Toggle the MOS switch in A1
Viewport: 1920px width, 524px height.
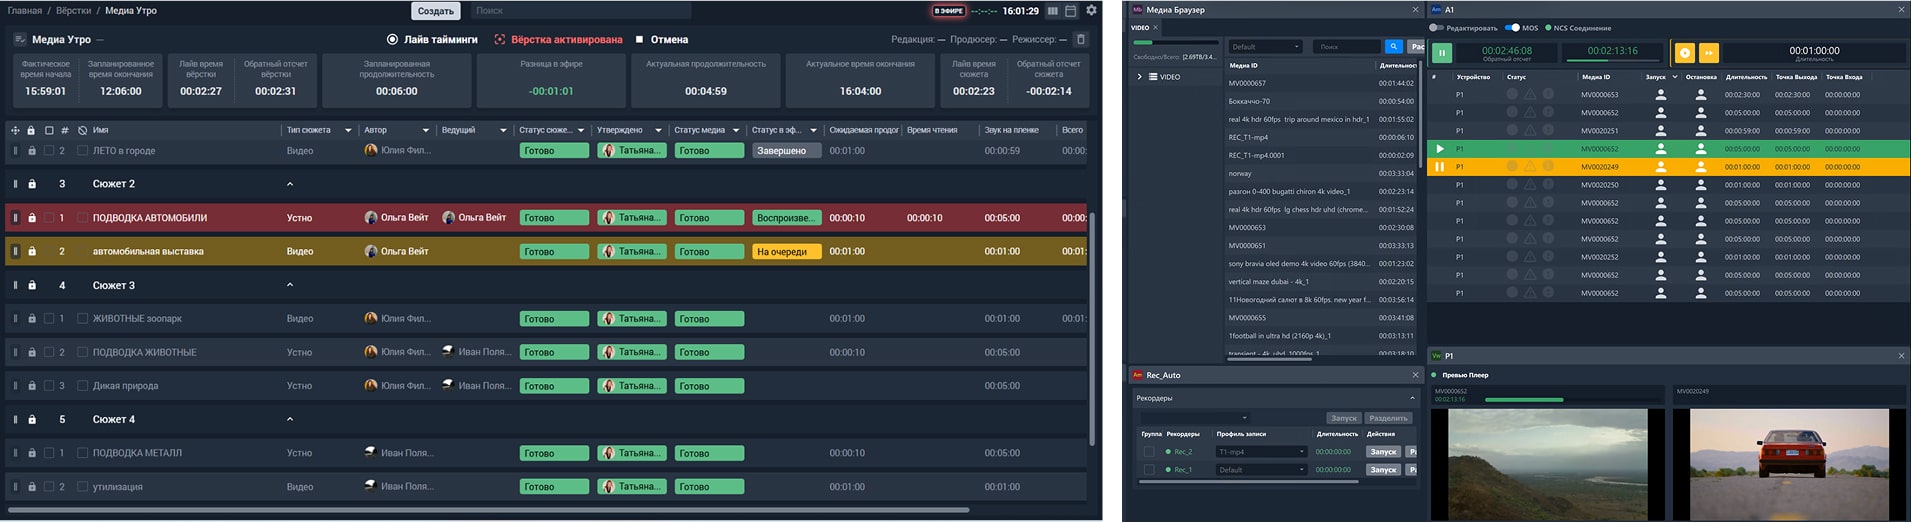[1512, 28]
